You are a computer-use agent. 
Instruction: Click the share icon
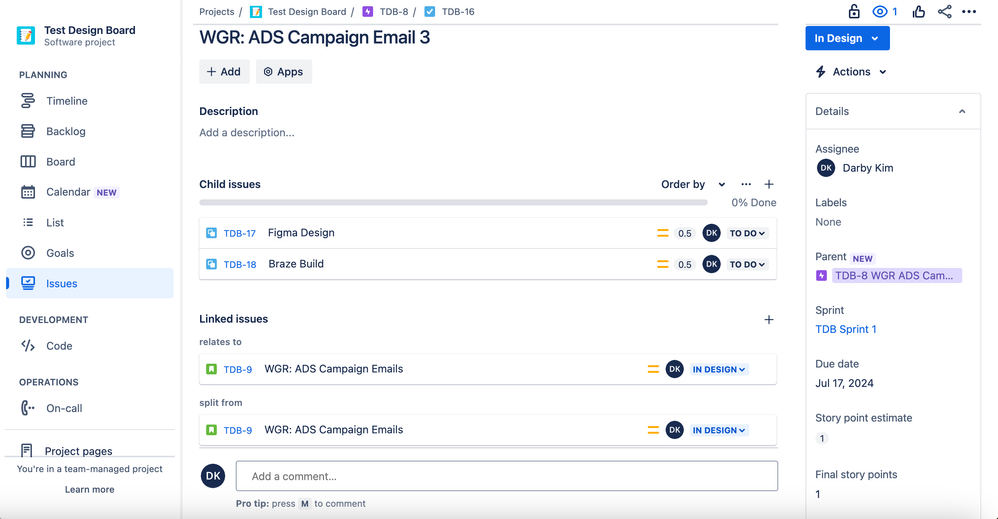945,11
